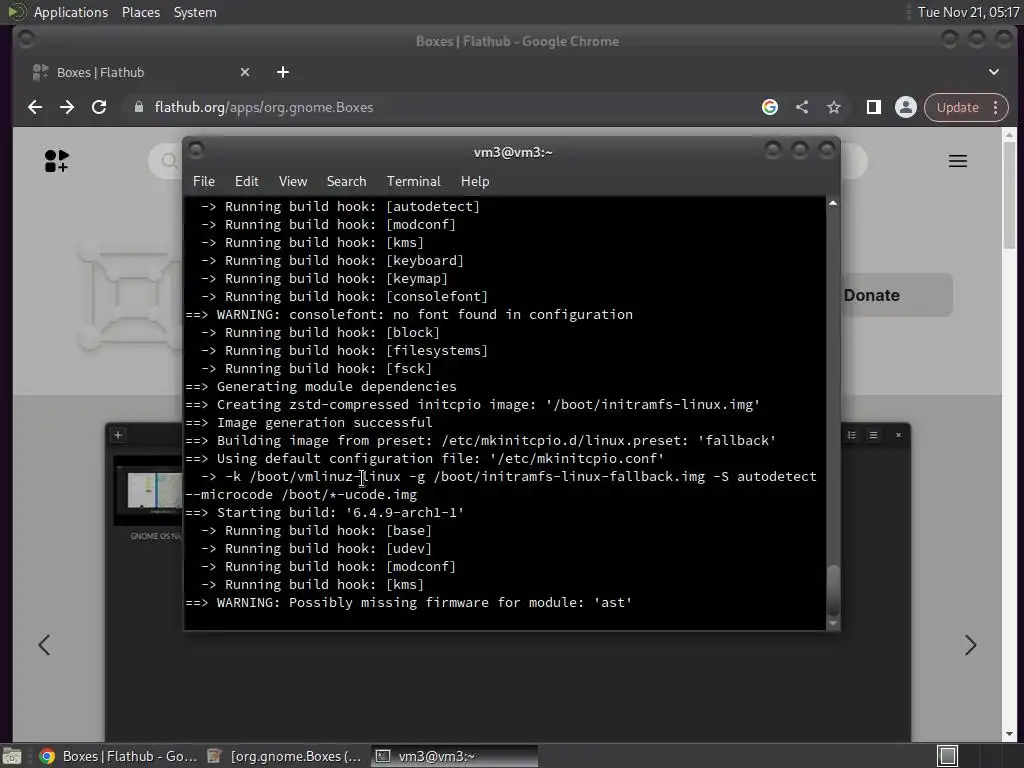
Task: Click terminal scrollbar down arrow
Action: click(833, 624)
